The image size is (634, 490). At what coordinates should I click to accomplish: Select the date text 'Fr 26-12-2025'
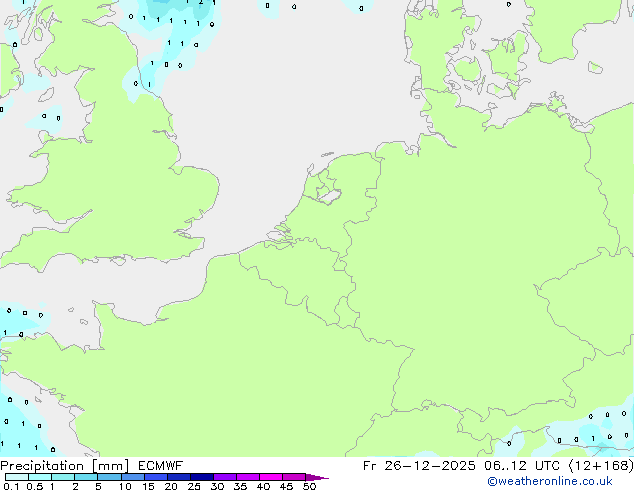[x=419, y=466]
